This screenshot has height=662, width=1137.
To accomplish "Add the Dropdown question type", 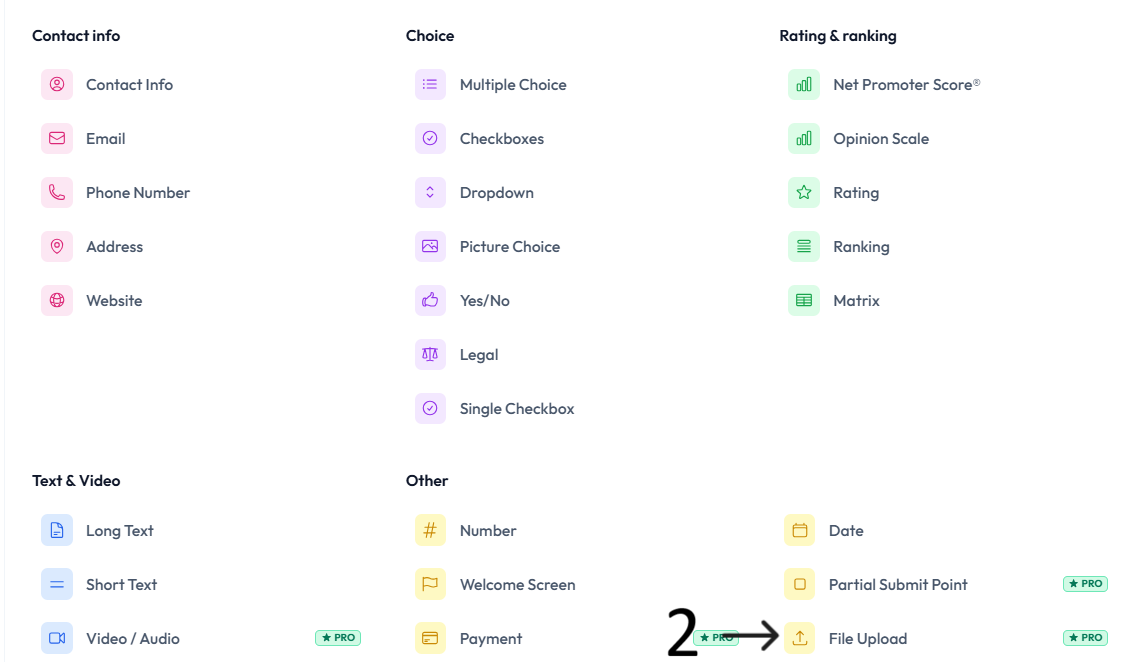I will click(x=497, y=193).
